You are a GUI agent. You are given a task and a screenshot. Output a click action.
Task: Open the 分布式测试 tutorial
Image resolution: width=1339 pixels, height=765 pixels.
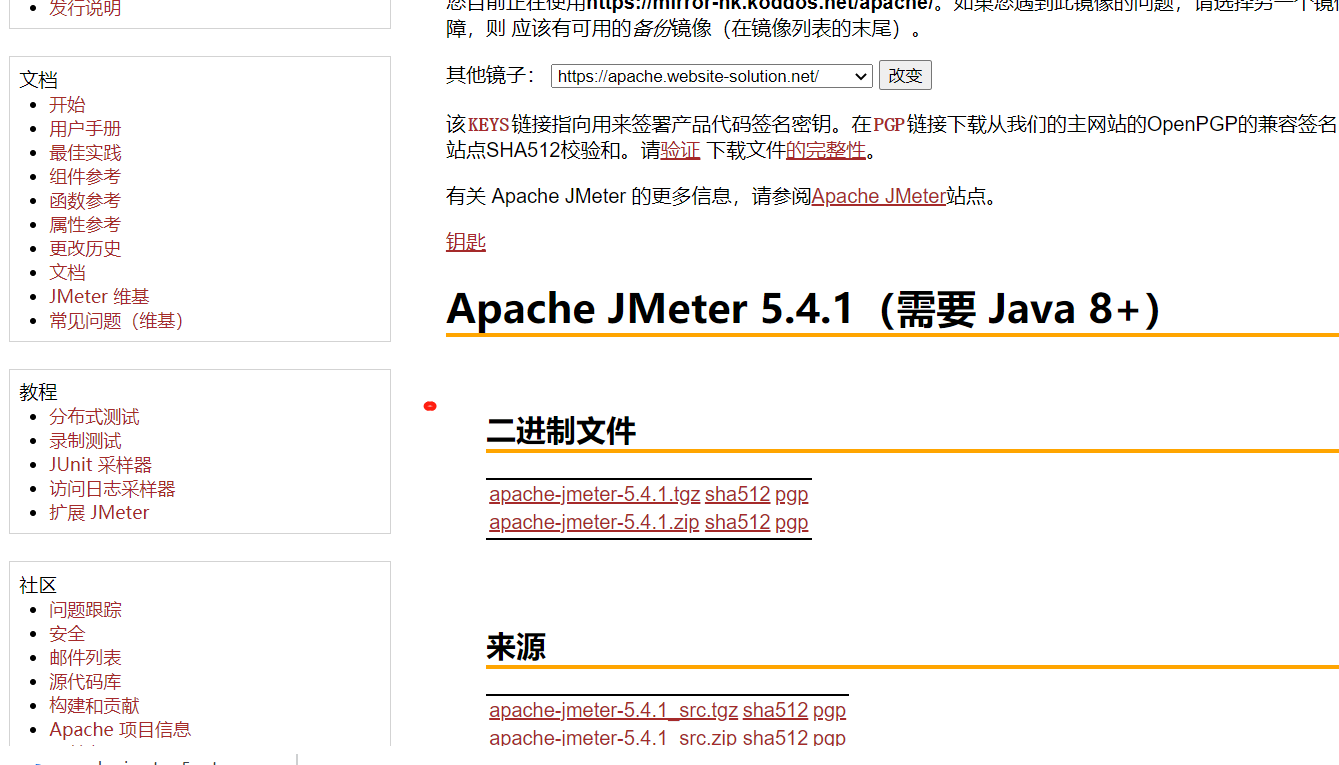[94, 416]
